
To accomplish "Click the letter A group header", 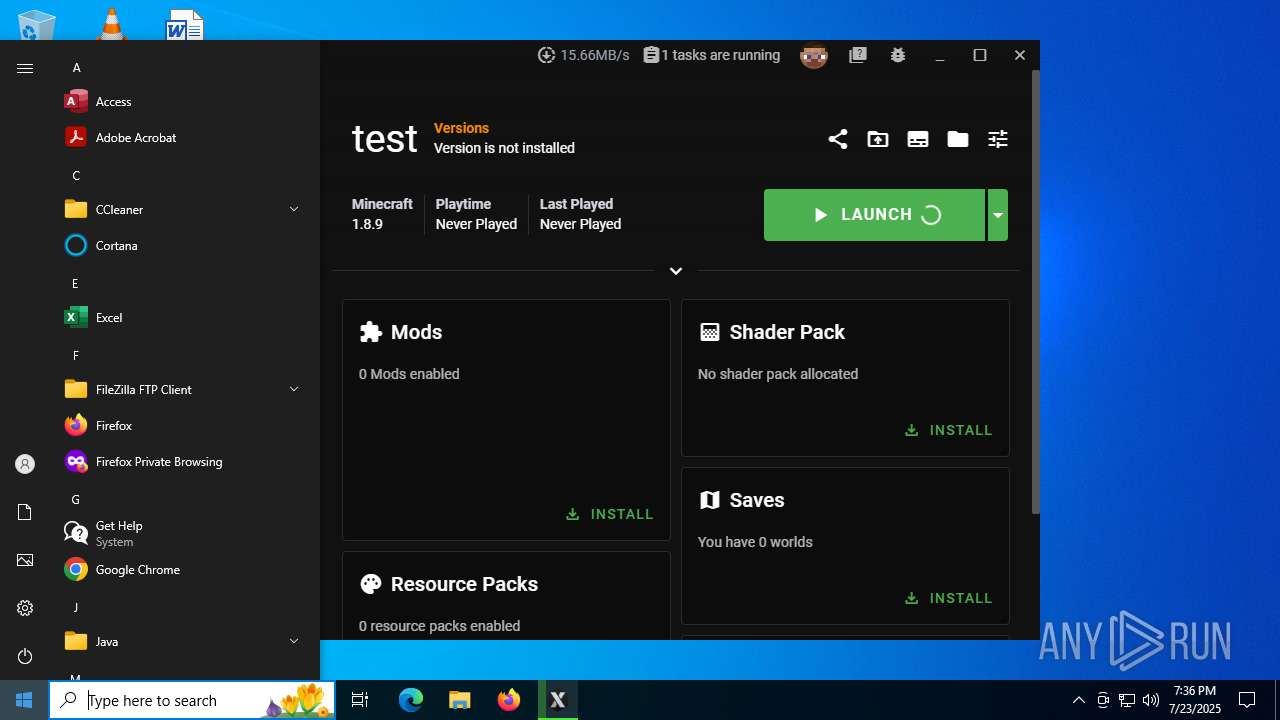I will tap(76, 68).
